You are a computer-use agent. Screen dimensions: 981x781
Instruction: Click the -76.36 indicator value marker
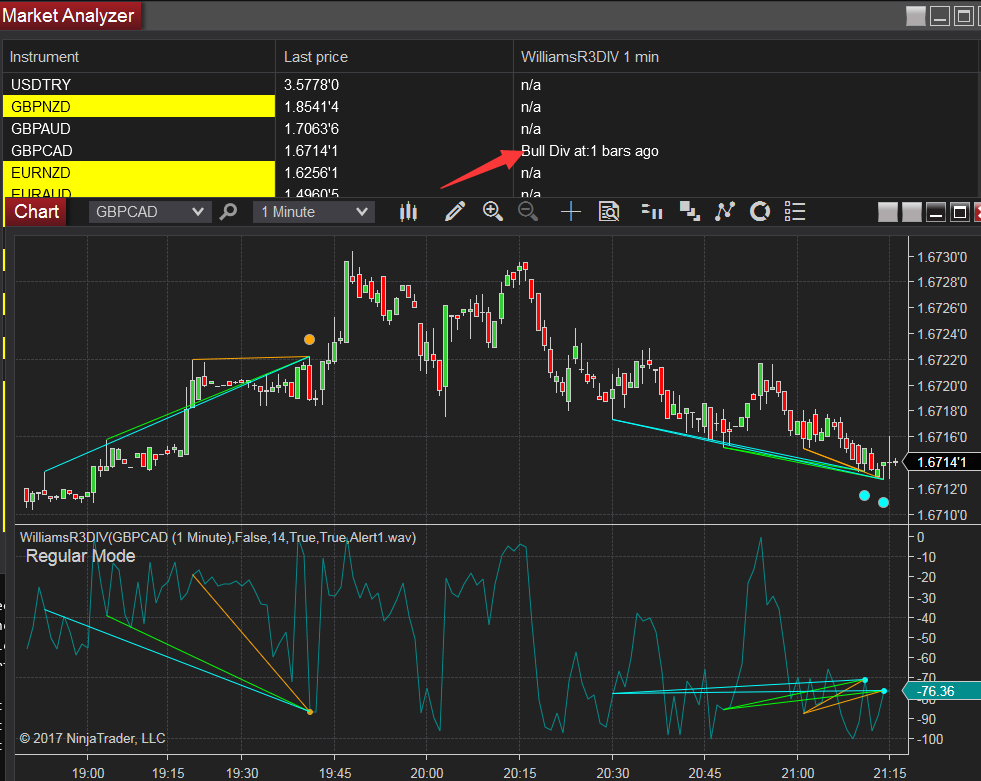point(942,691)
